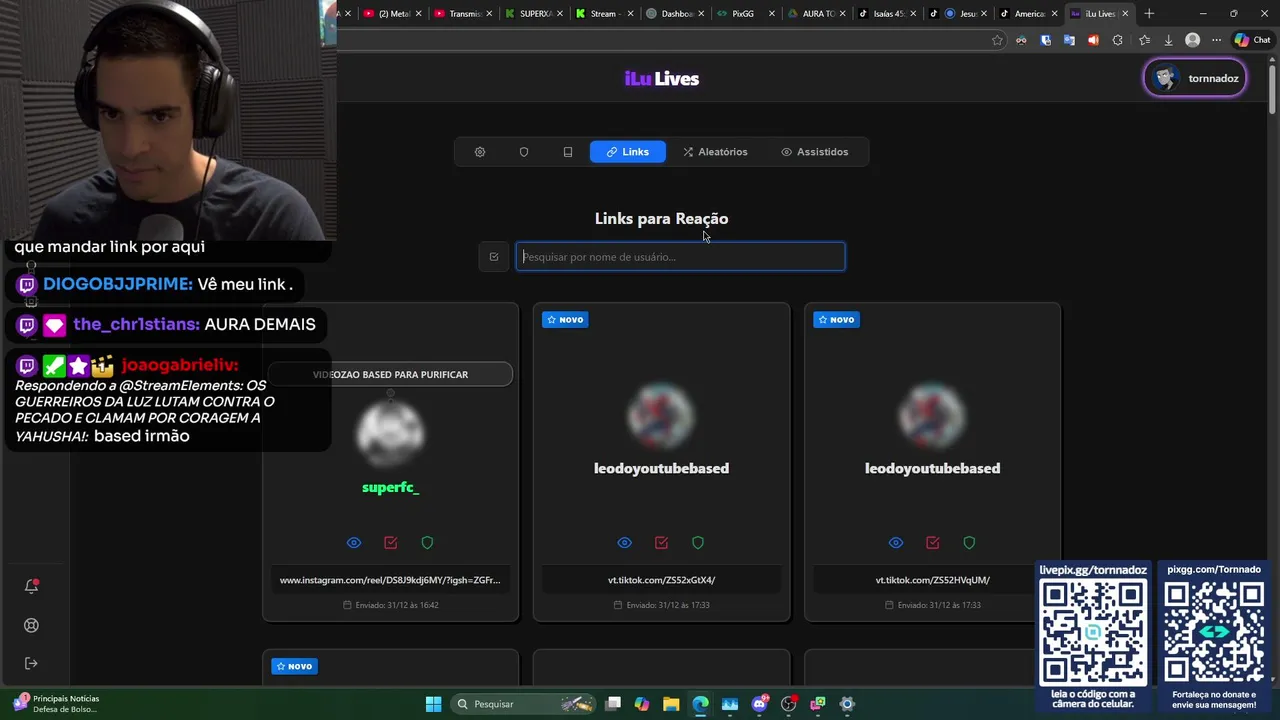The height and width of the screenshot is (720, 1280).
Task: Open the browser more-options menu
Action: [1216, 40]
